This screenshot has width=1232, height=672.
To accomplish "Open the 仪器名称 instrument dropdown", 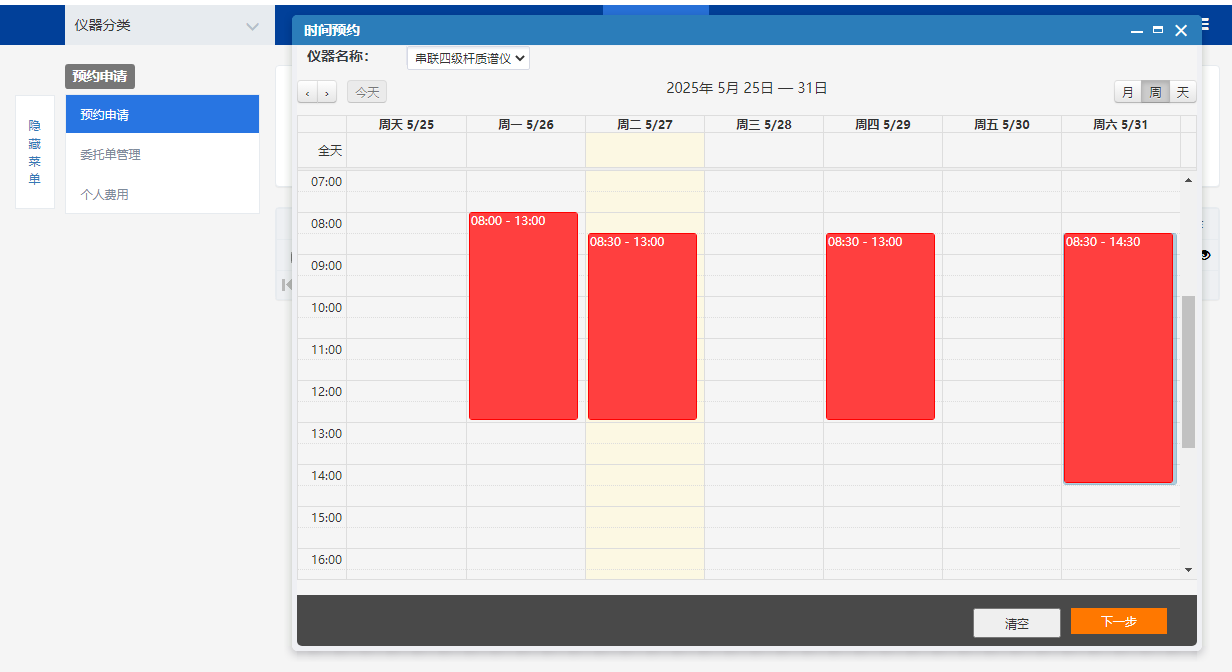I will tap(468, 58).
